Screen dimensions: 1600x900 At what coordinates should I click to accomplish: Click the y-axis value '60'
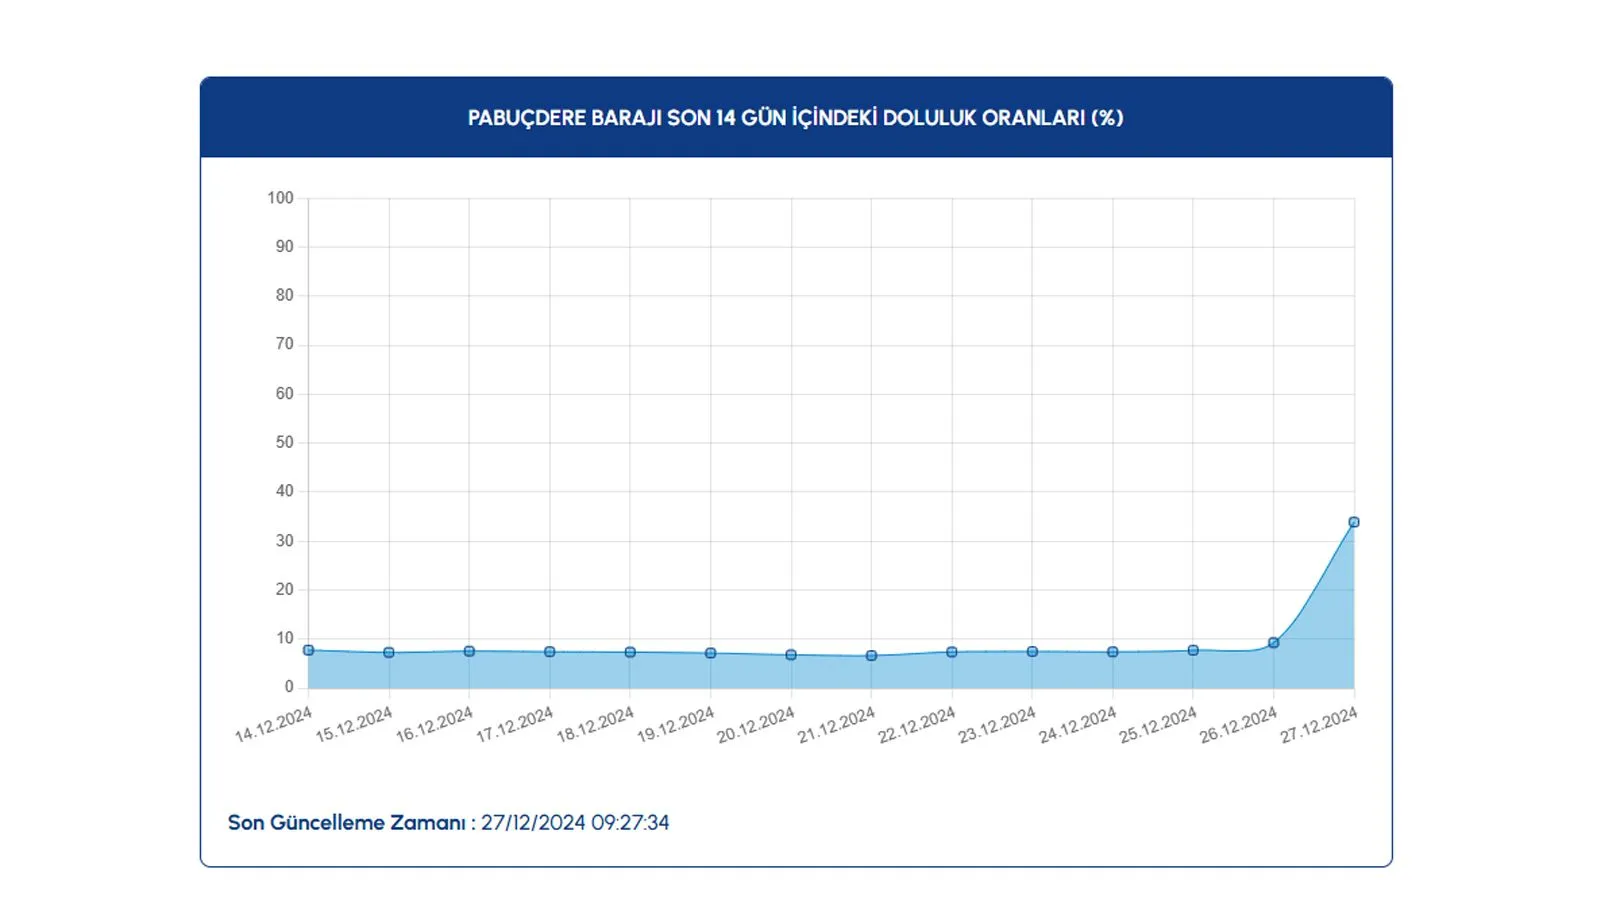(285, 394)
